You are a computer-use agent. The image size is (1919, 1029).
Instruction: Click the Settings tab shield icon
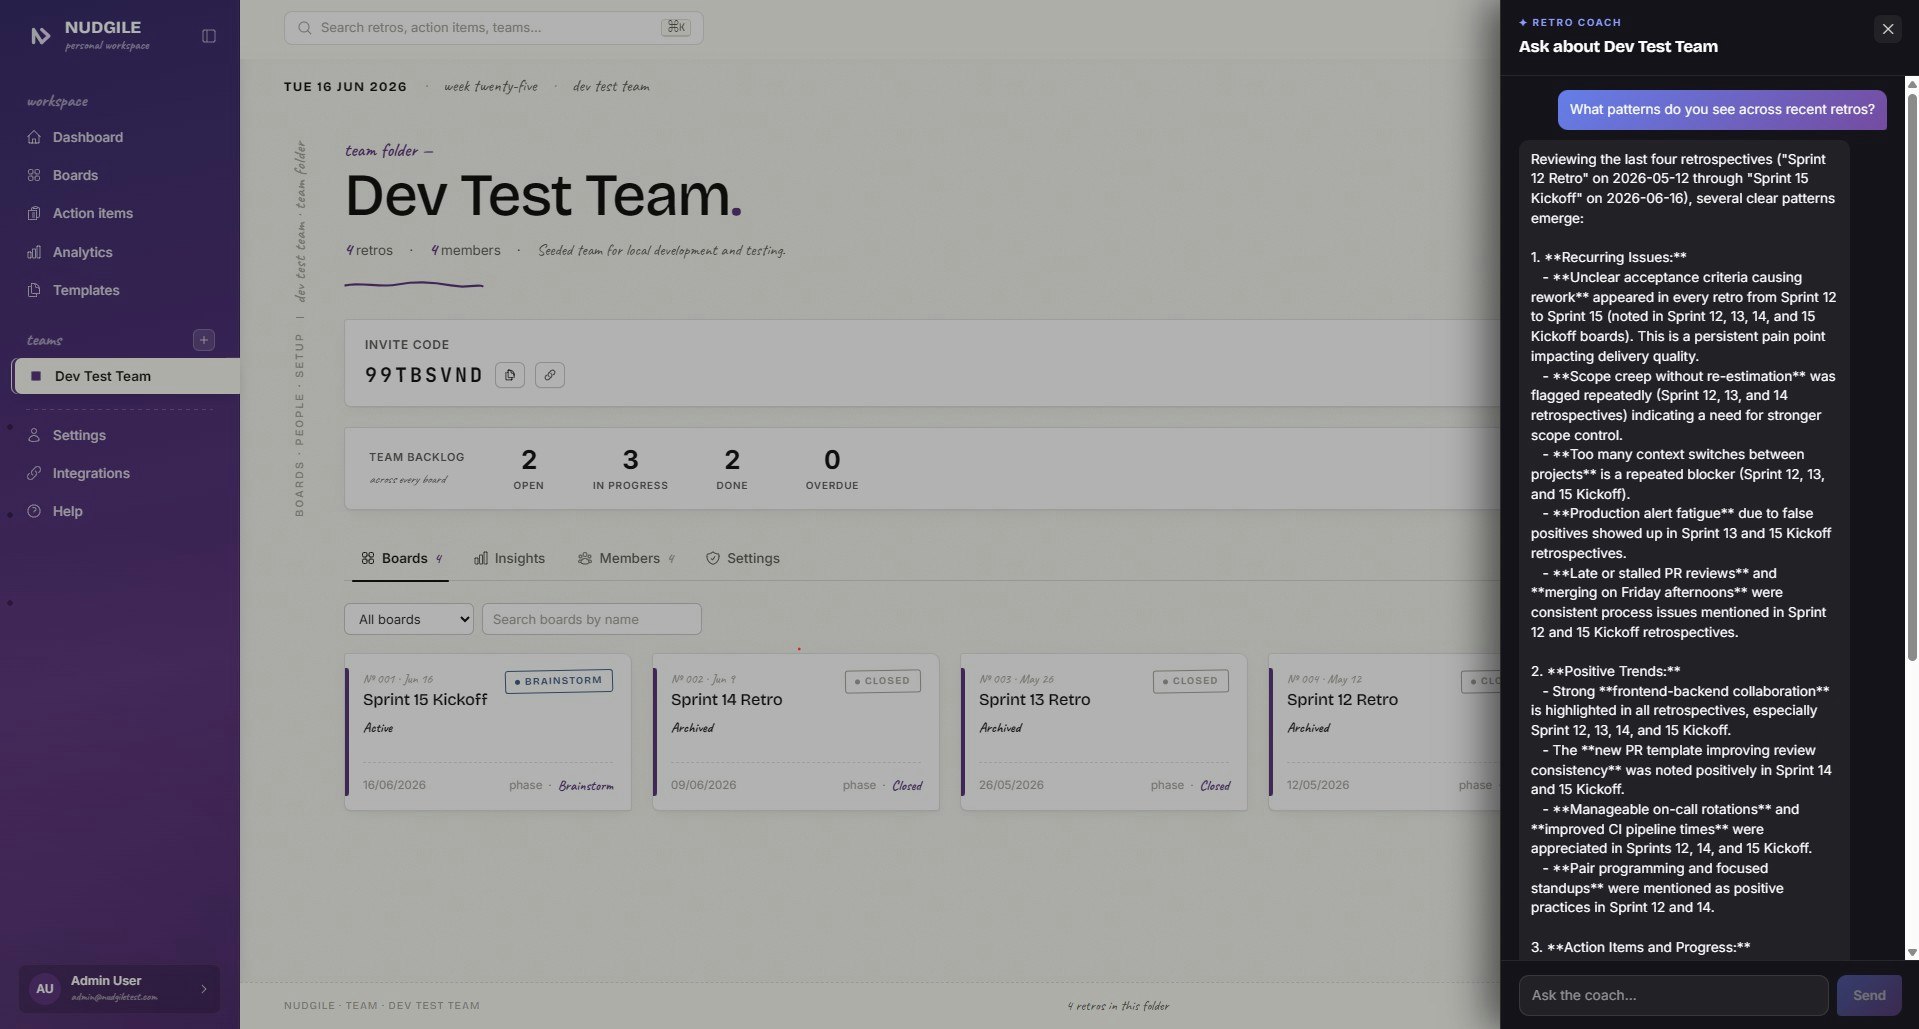(x=713, y=558)
